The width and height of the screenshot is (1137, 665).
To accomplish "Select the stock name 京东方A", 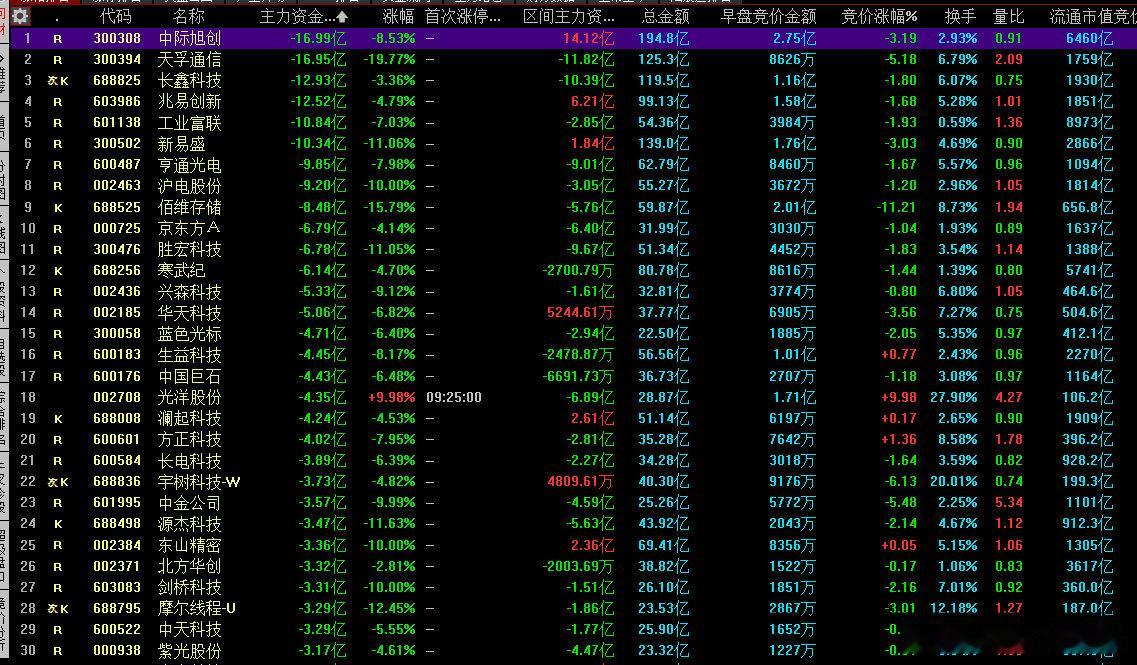I will pos(189,228).
